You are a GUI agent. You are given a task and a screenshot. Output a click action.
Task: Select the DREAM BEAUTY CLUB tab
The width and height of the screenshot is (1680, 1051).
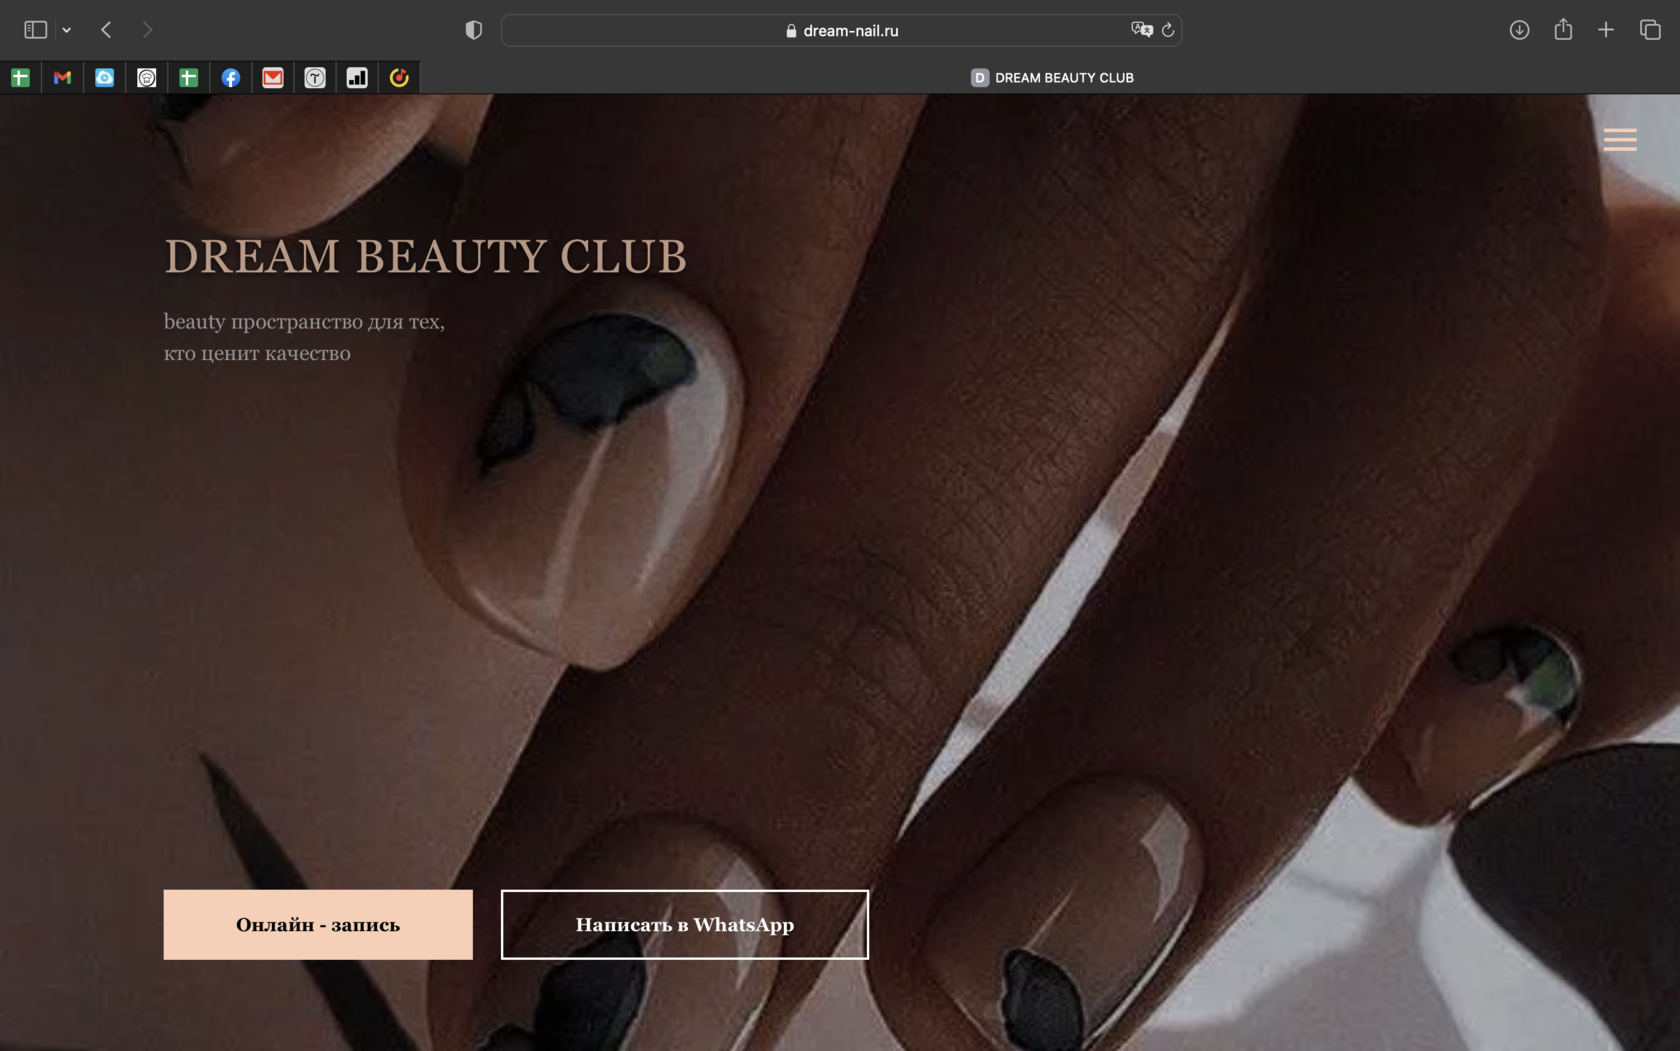pos(1051,78)
